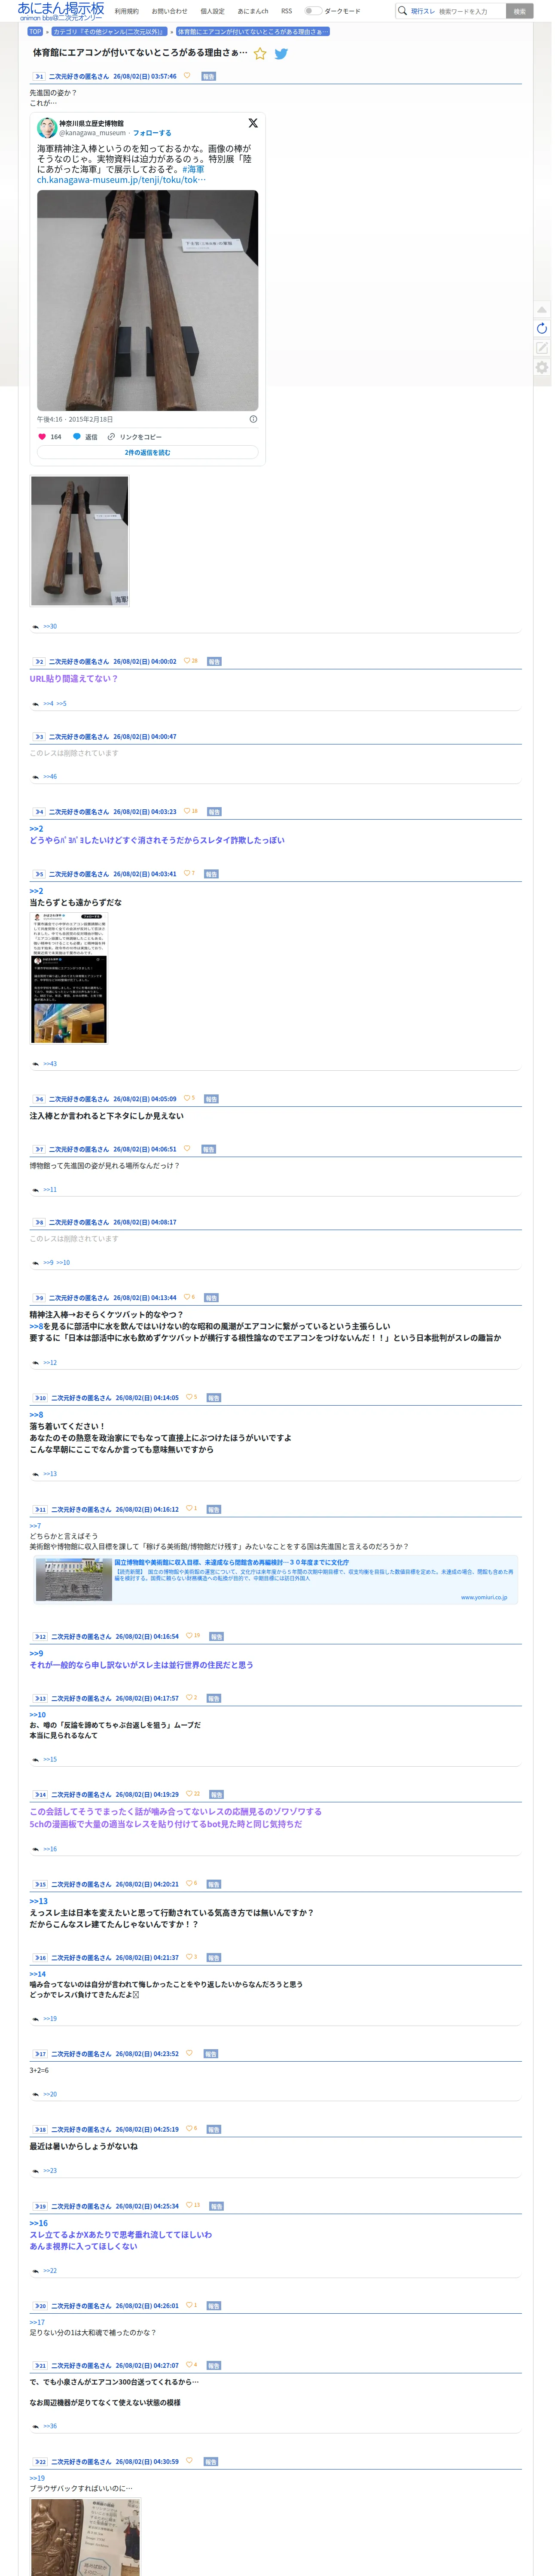Report post 2 with its 報告 button
This screenshot has height=2576, width=555.
click(x=214, y=662)
